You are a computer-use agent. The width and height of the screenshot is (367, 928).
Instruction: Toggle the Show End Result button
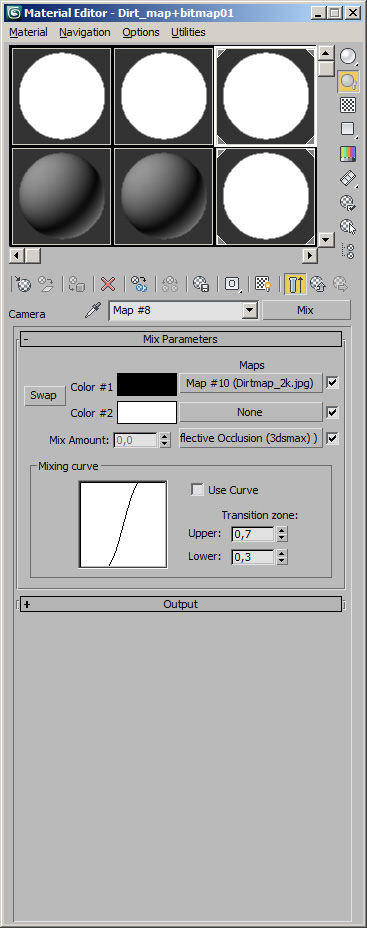pos(294,284)
